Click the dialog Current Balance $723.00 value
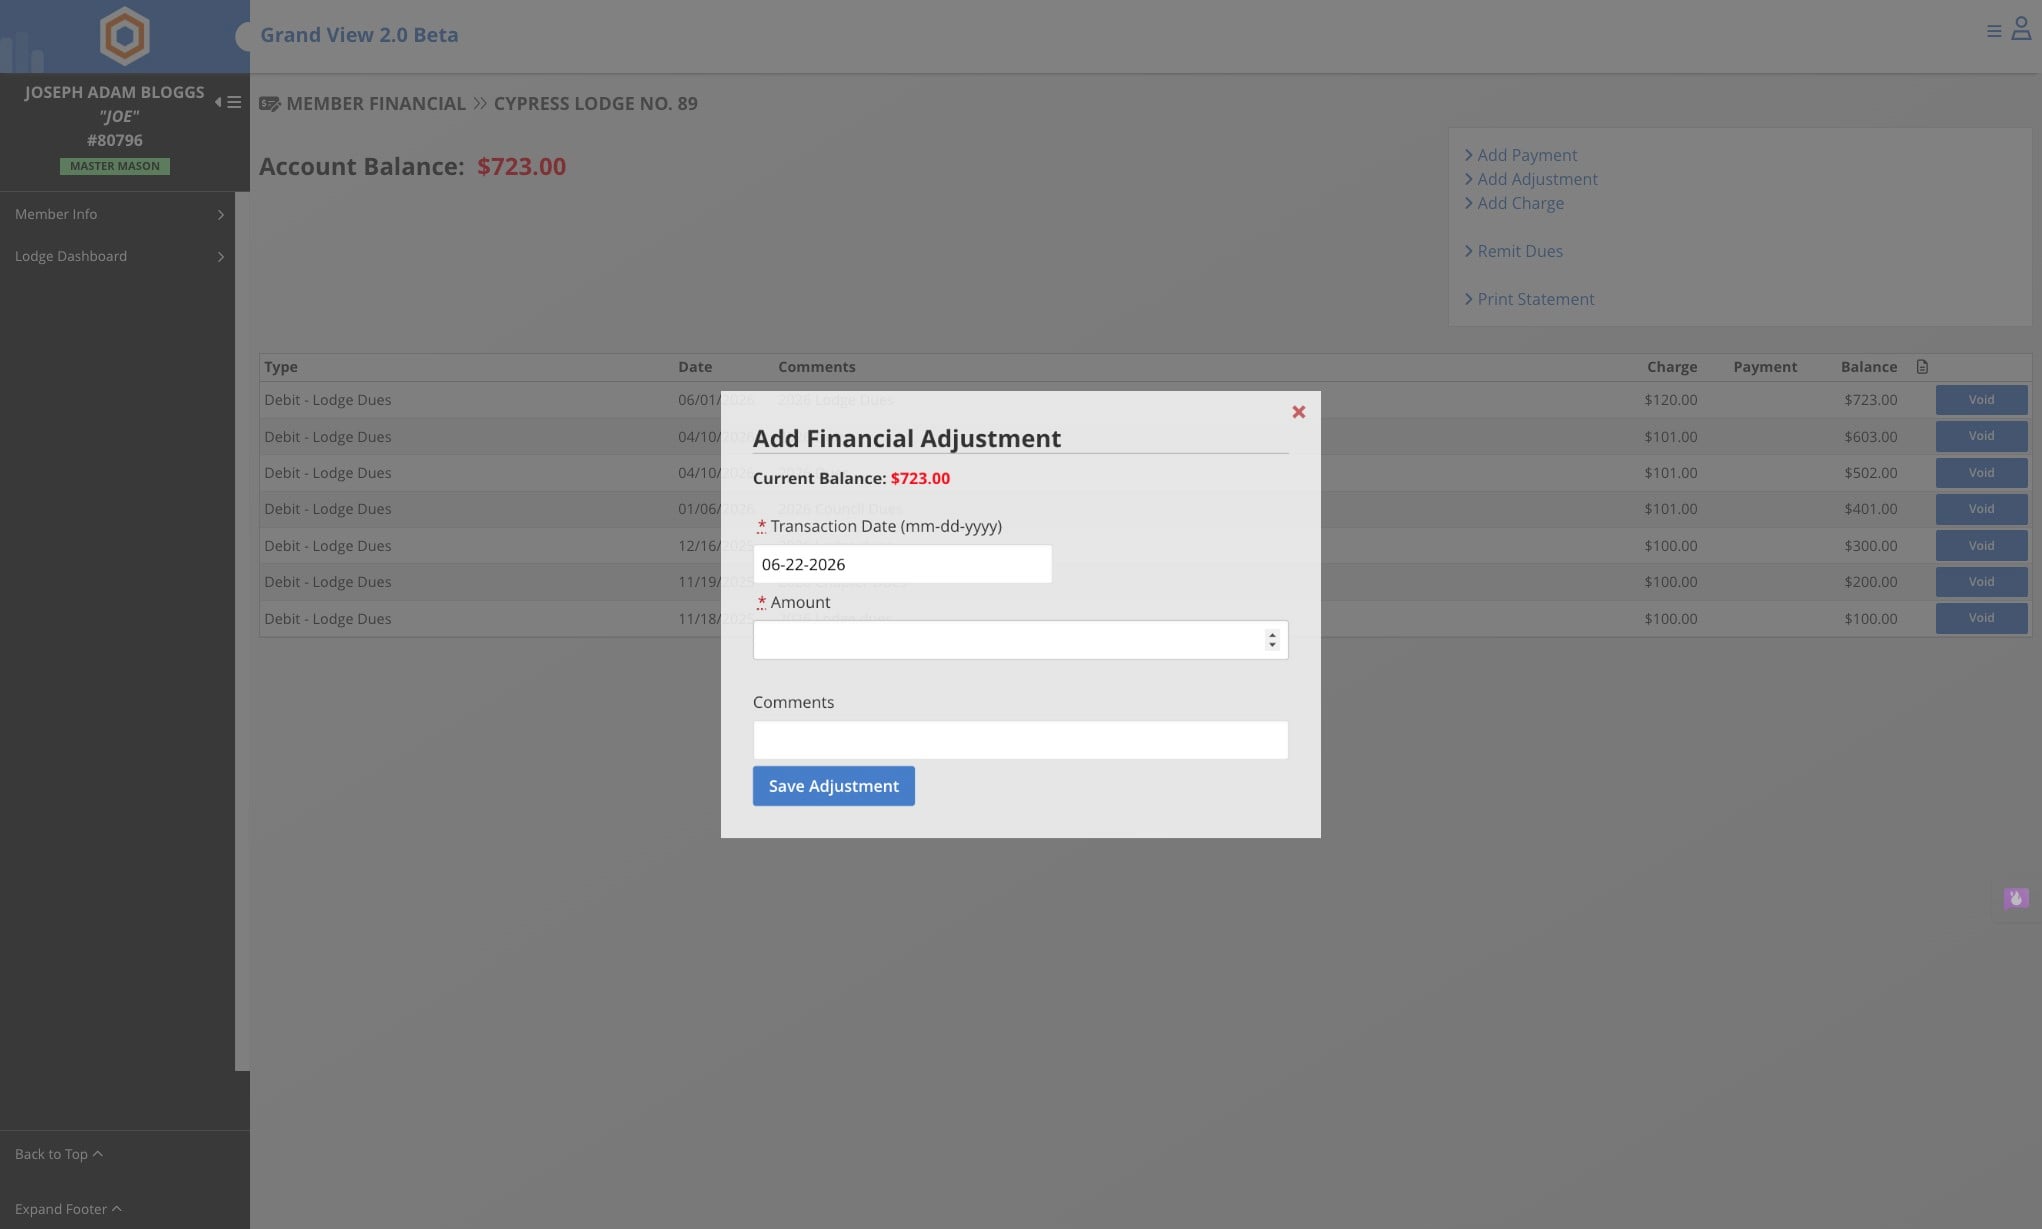This screenshot has height=1229, width=2042. [920, 479]
